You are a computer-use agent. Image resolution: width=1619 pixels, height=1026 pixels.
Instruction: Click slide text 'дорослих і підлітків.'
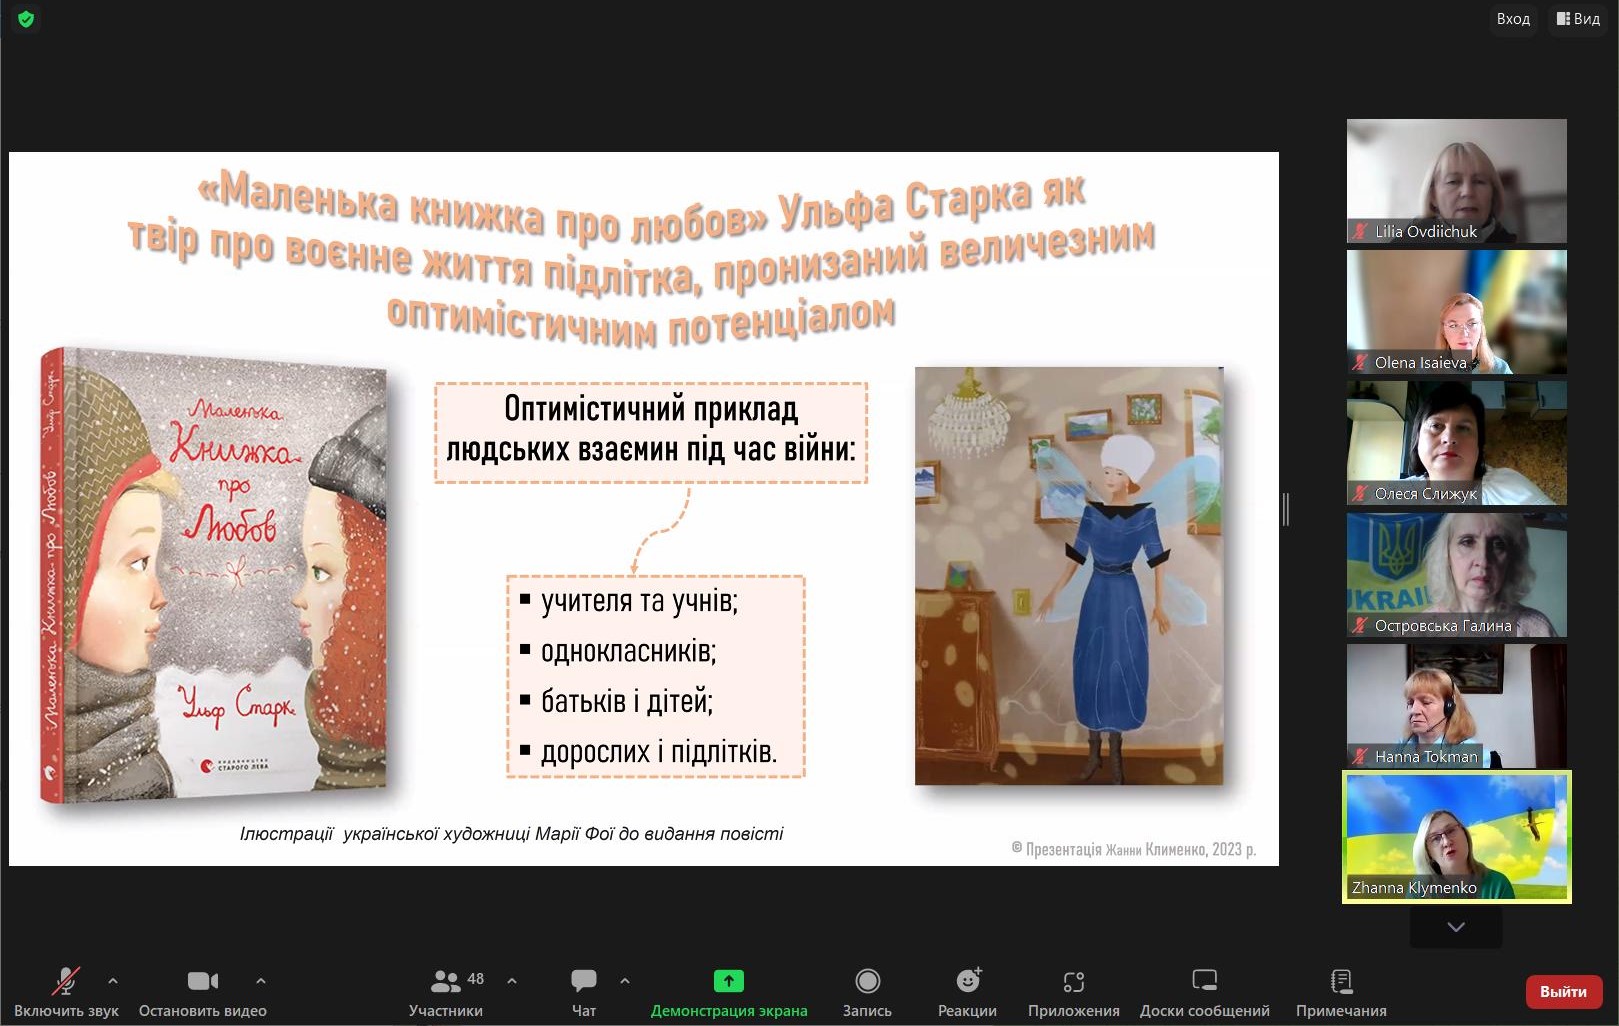659,752
